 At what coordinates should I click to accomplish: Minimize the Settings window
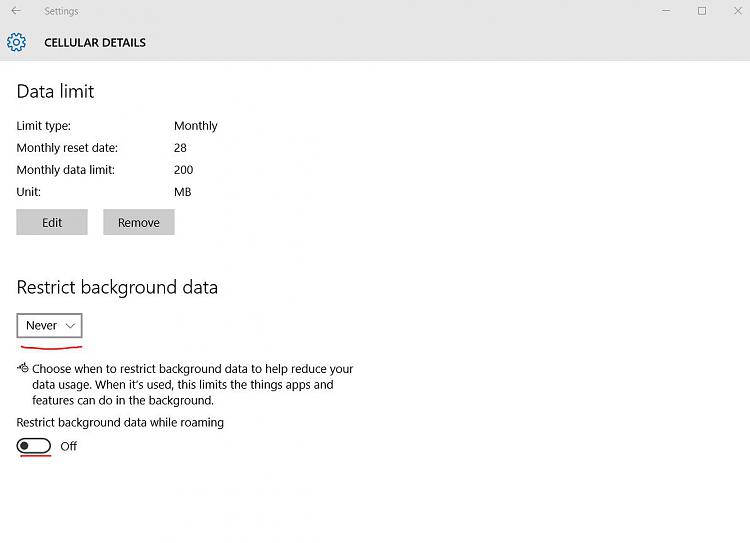666,11
